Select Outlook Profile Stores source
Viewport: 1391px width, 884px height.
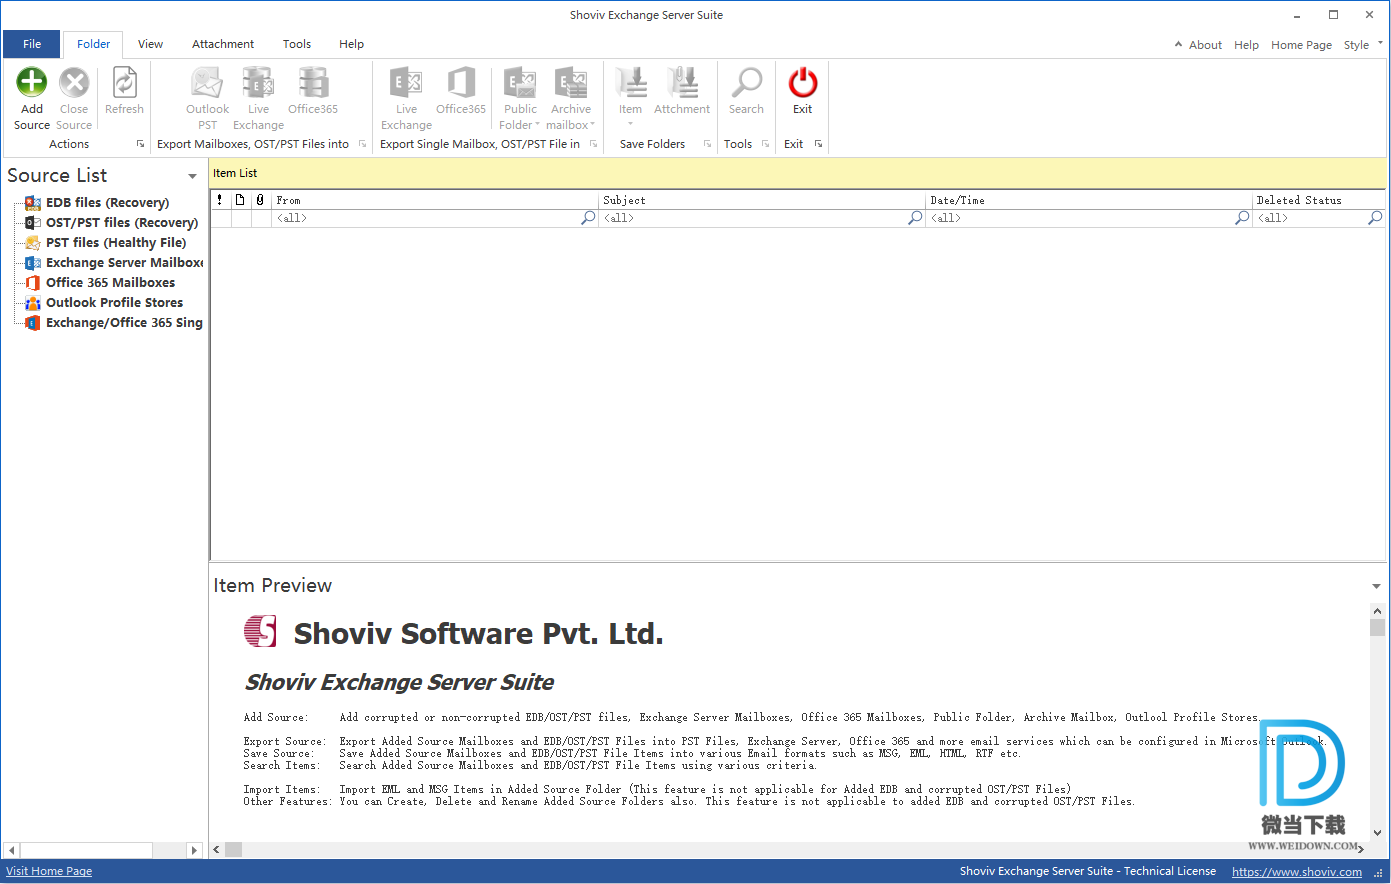114,302
